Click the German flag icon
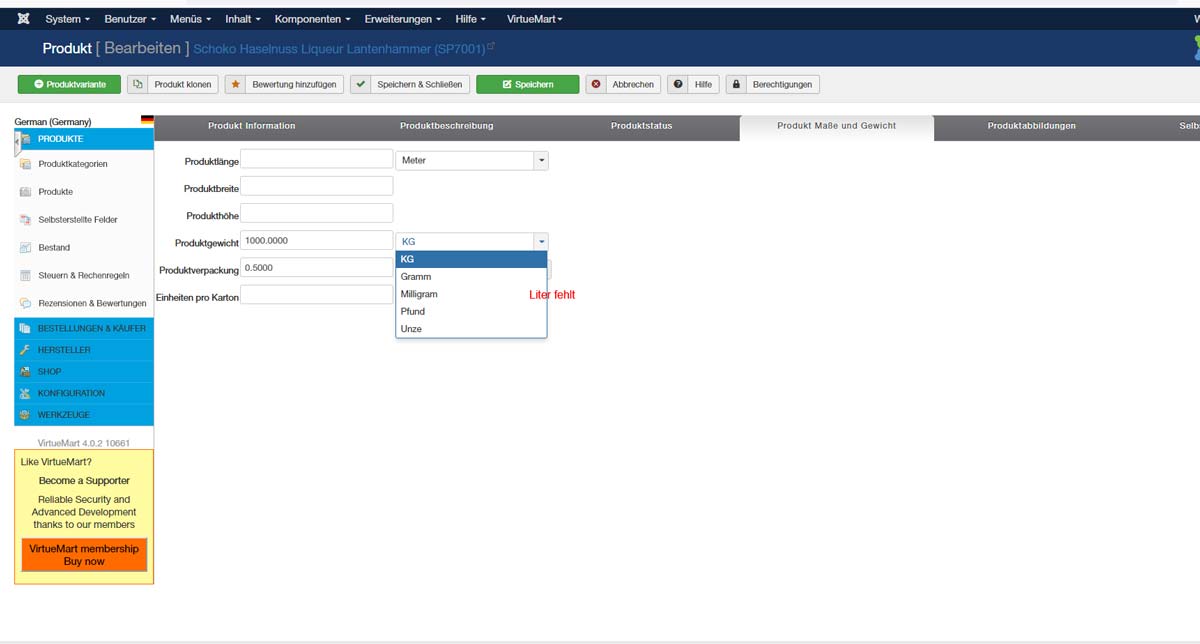This screenshot has width=1200, height=644. click(x=147, y=121)
